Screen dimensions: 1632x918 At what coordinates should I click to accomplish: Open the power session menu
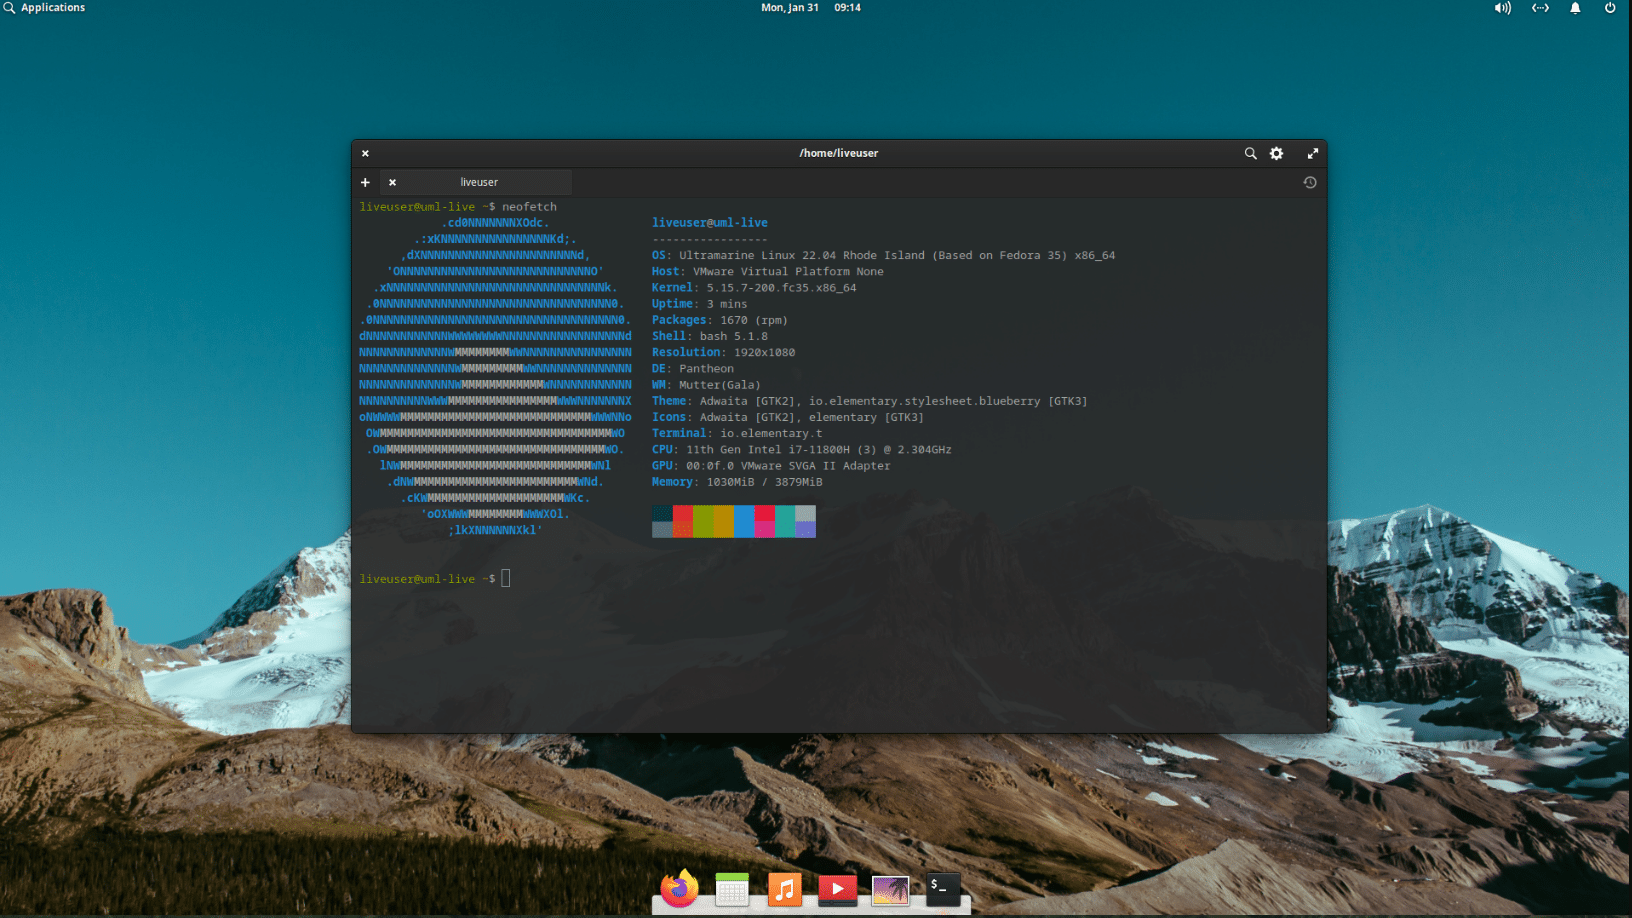point(1610,7)
